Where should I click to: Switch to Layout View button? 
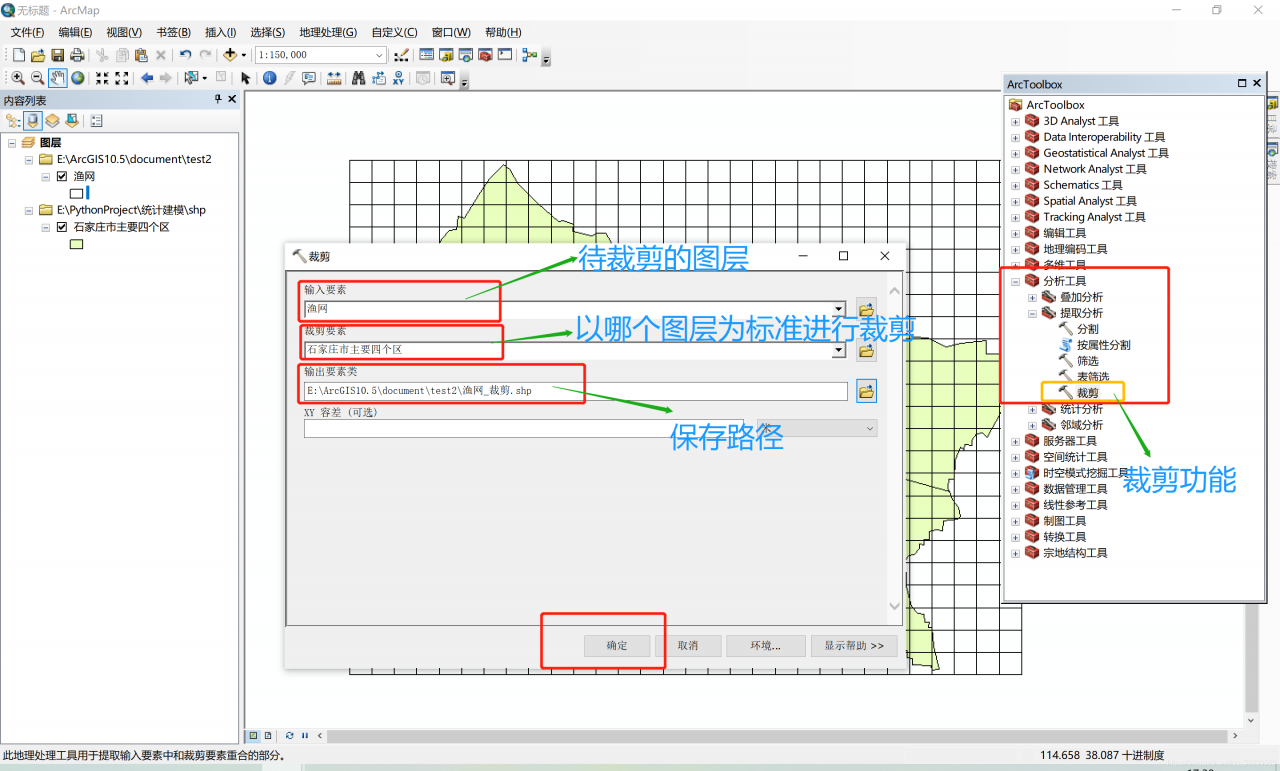tap(268, 736)
